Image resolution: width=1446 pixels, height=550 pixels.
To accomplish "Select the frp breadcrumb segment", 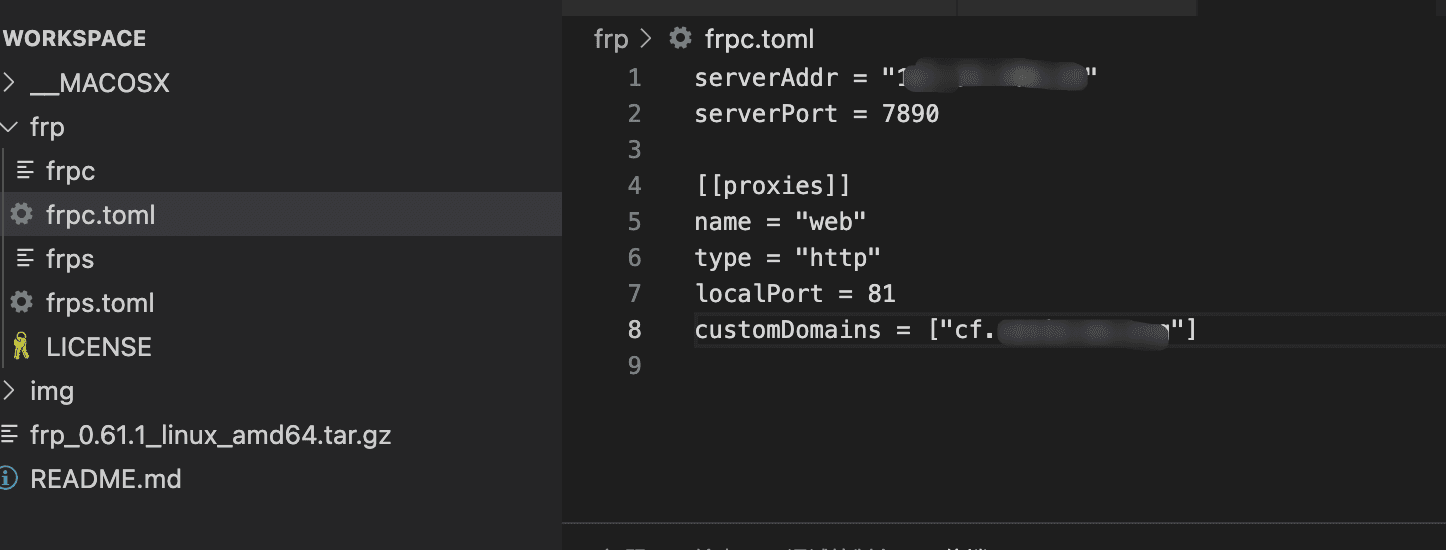I will pos(611,39).
